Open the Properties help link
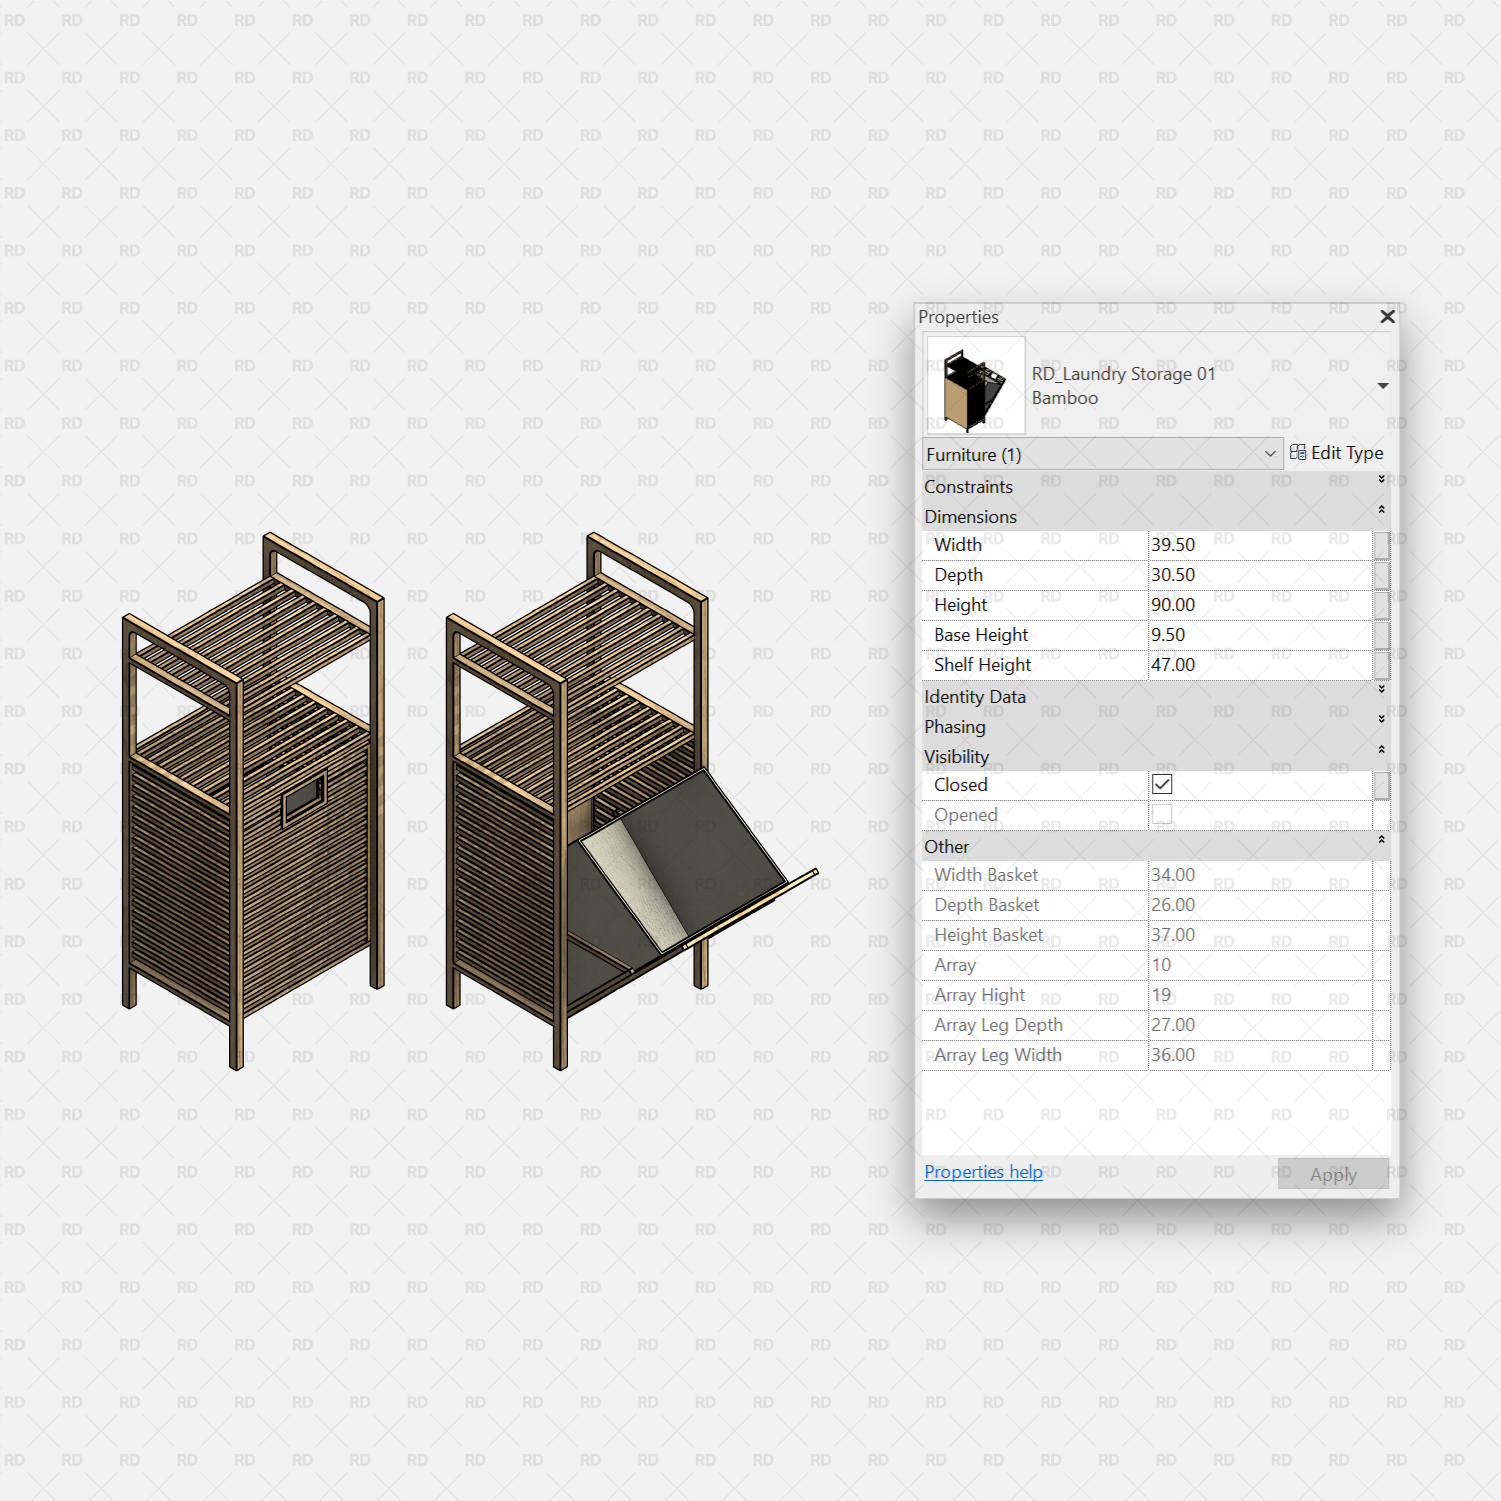Screen dimensions: 1501x1501 point(983,1171)
